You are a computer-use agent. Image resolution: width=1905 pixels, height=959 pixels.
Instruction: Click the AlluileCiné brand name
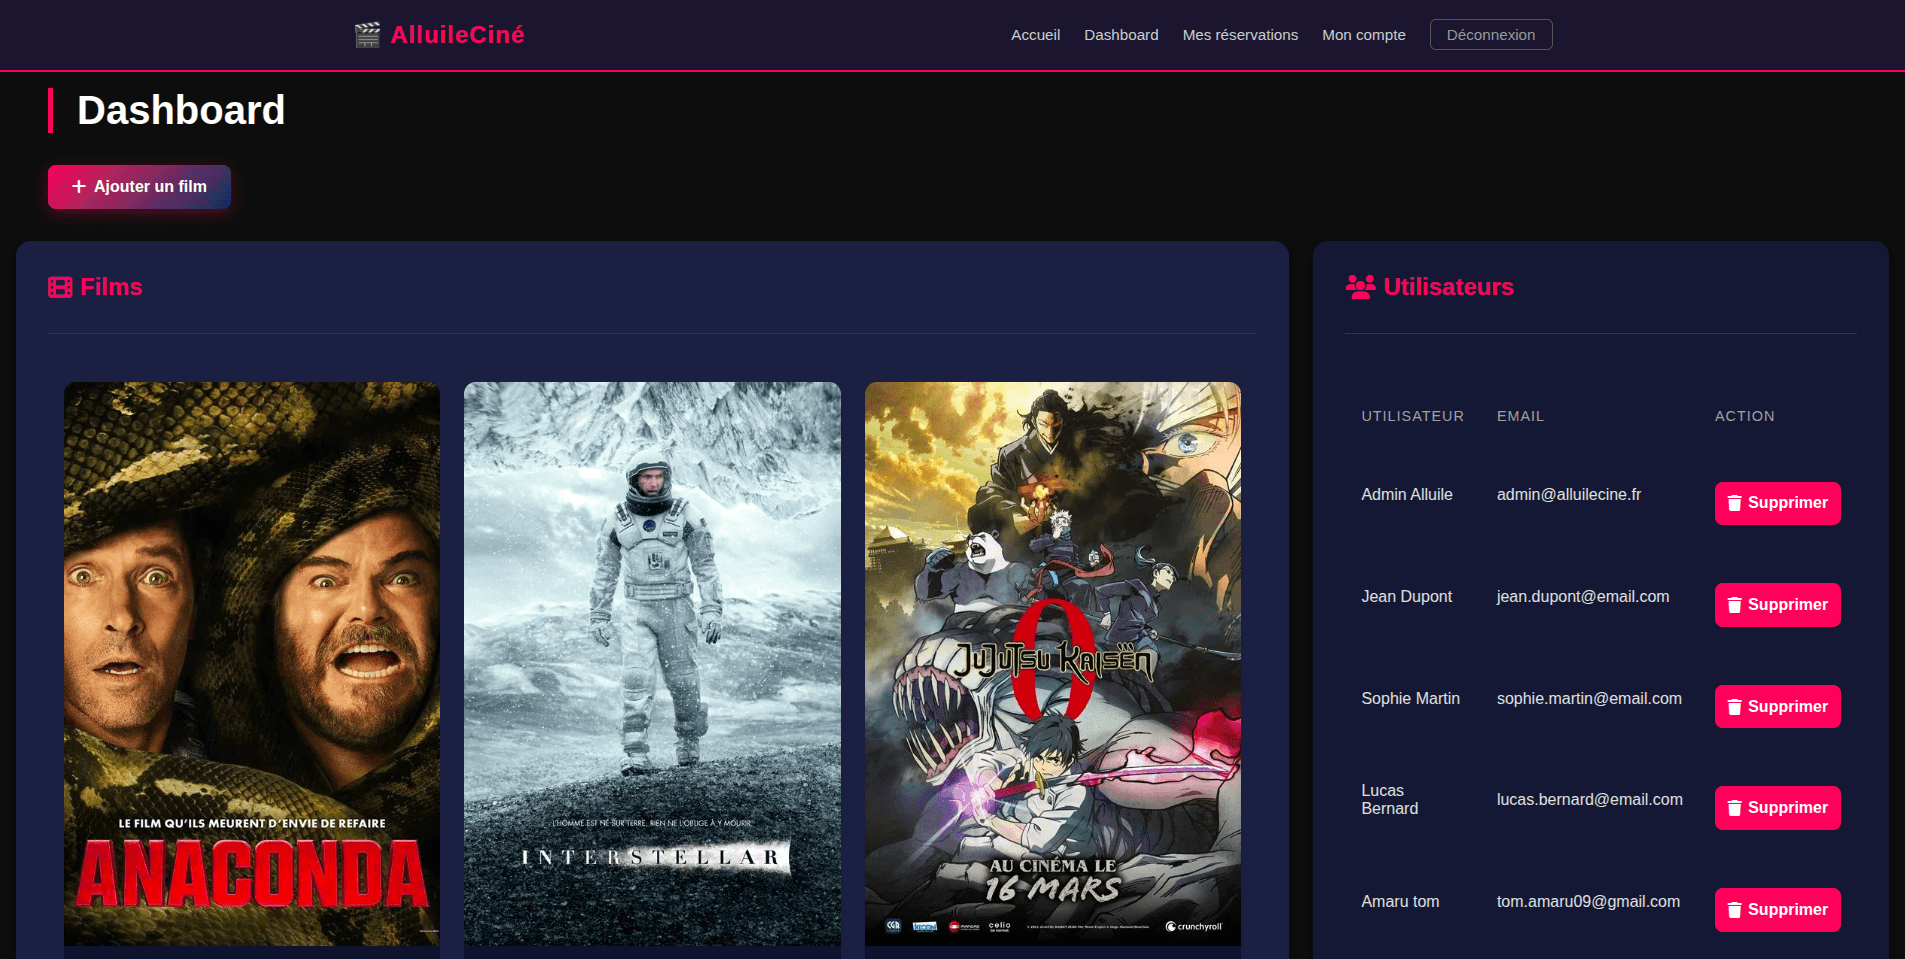coord(457,35)
